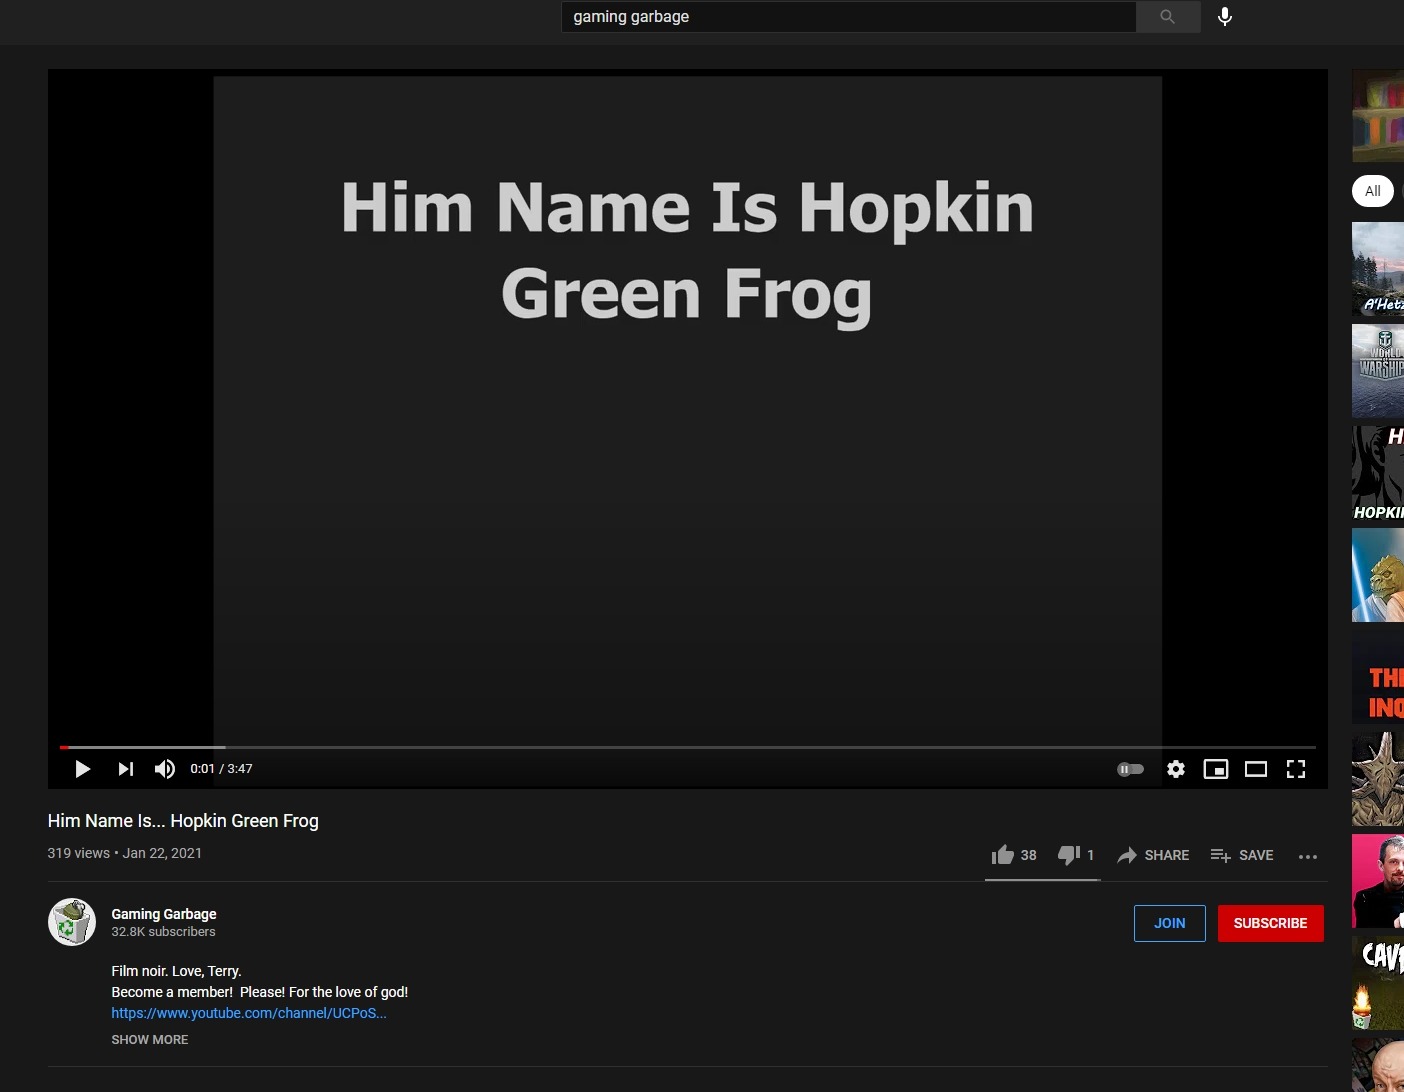The image size is (1404, 1092).
Task: Open the pink background man thumbnail
Action: click(x=1378, y=881)
